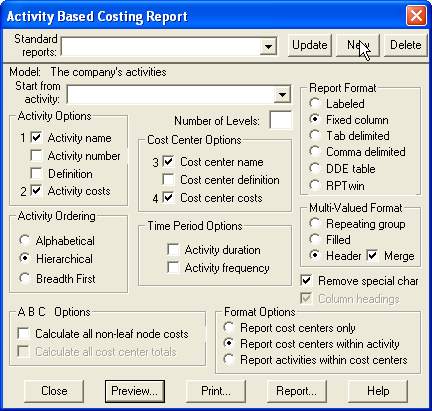This screenshot has height=411, width=432.
Task: Uncheck Remove special char option
Action: click(306, 280)
